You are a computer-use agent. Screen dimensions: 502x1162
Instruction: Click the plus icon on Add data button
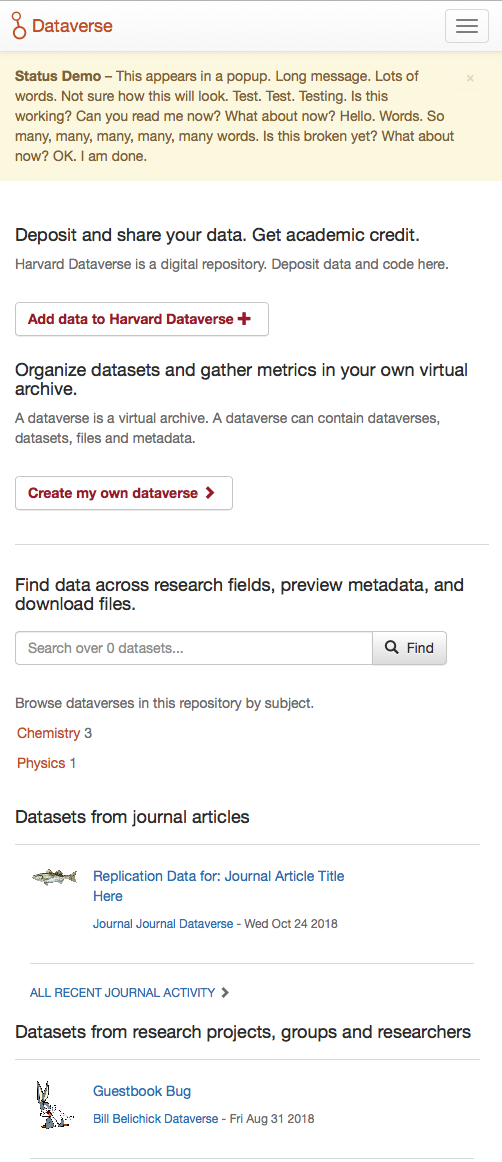click(x=244, y=319)
